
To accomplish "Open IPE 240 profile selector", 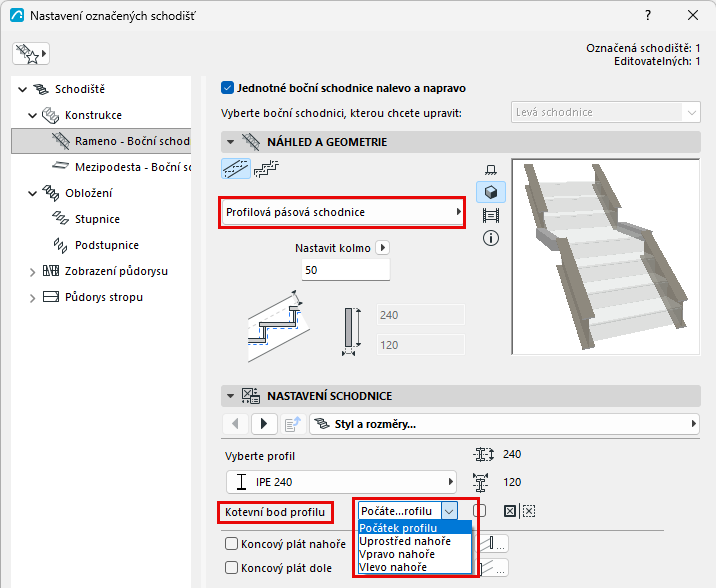I will point(341,482).
